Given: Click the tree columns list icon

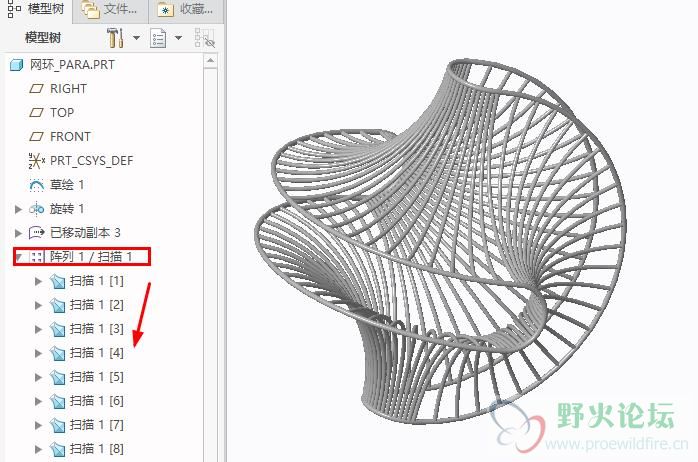Looking at the screenshot, I should [x=158, y=38].
